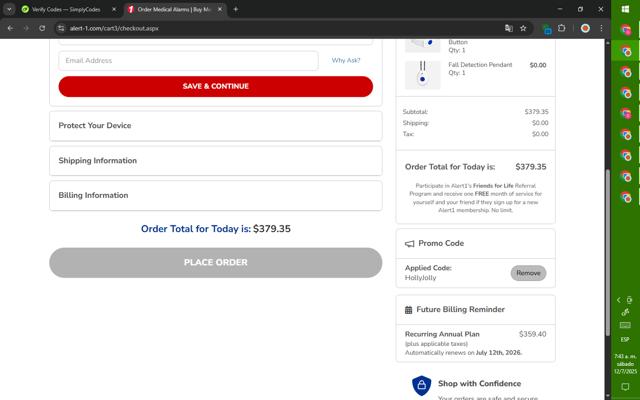Click the Shop with Confidence shield icon
Viewport: 640px width, 400px height.
tap(422, 385)
